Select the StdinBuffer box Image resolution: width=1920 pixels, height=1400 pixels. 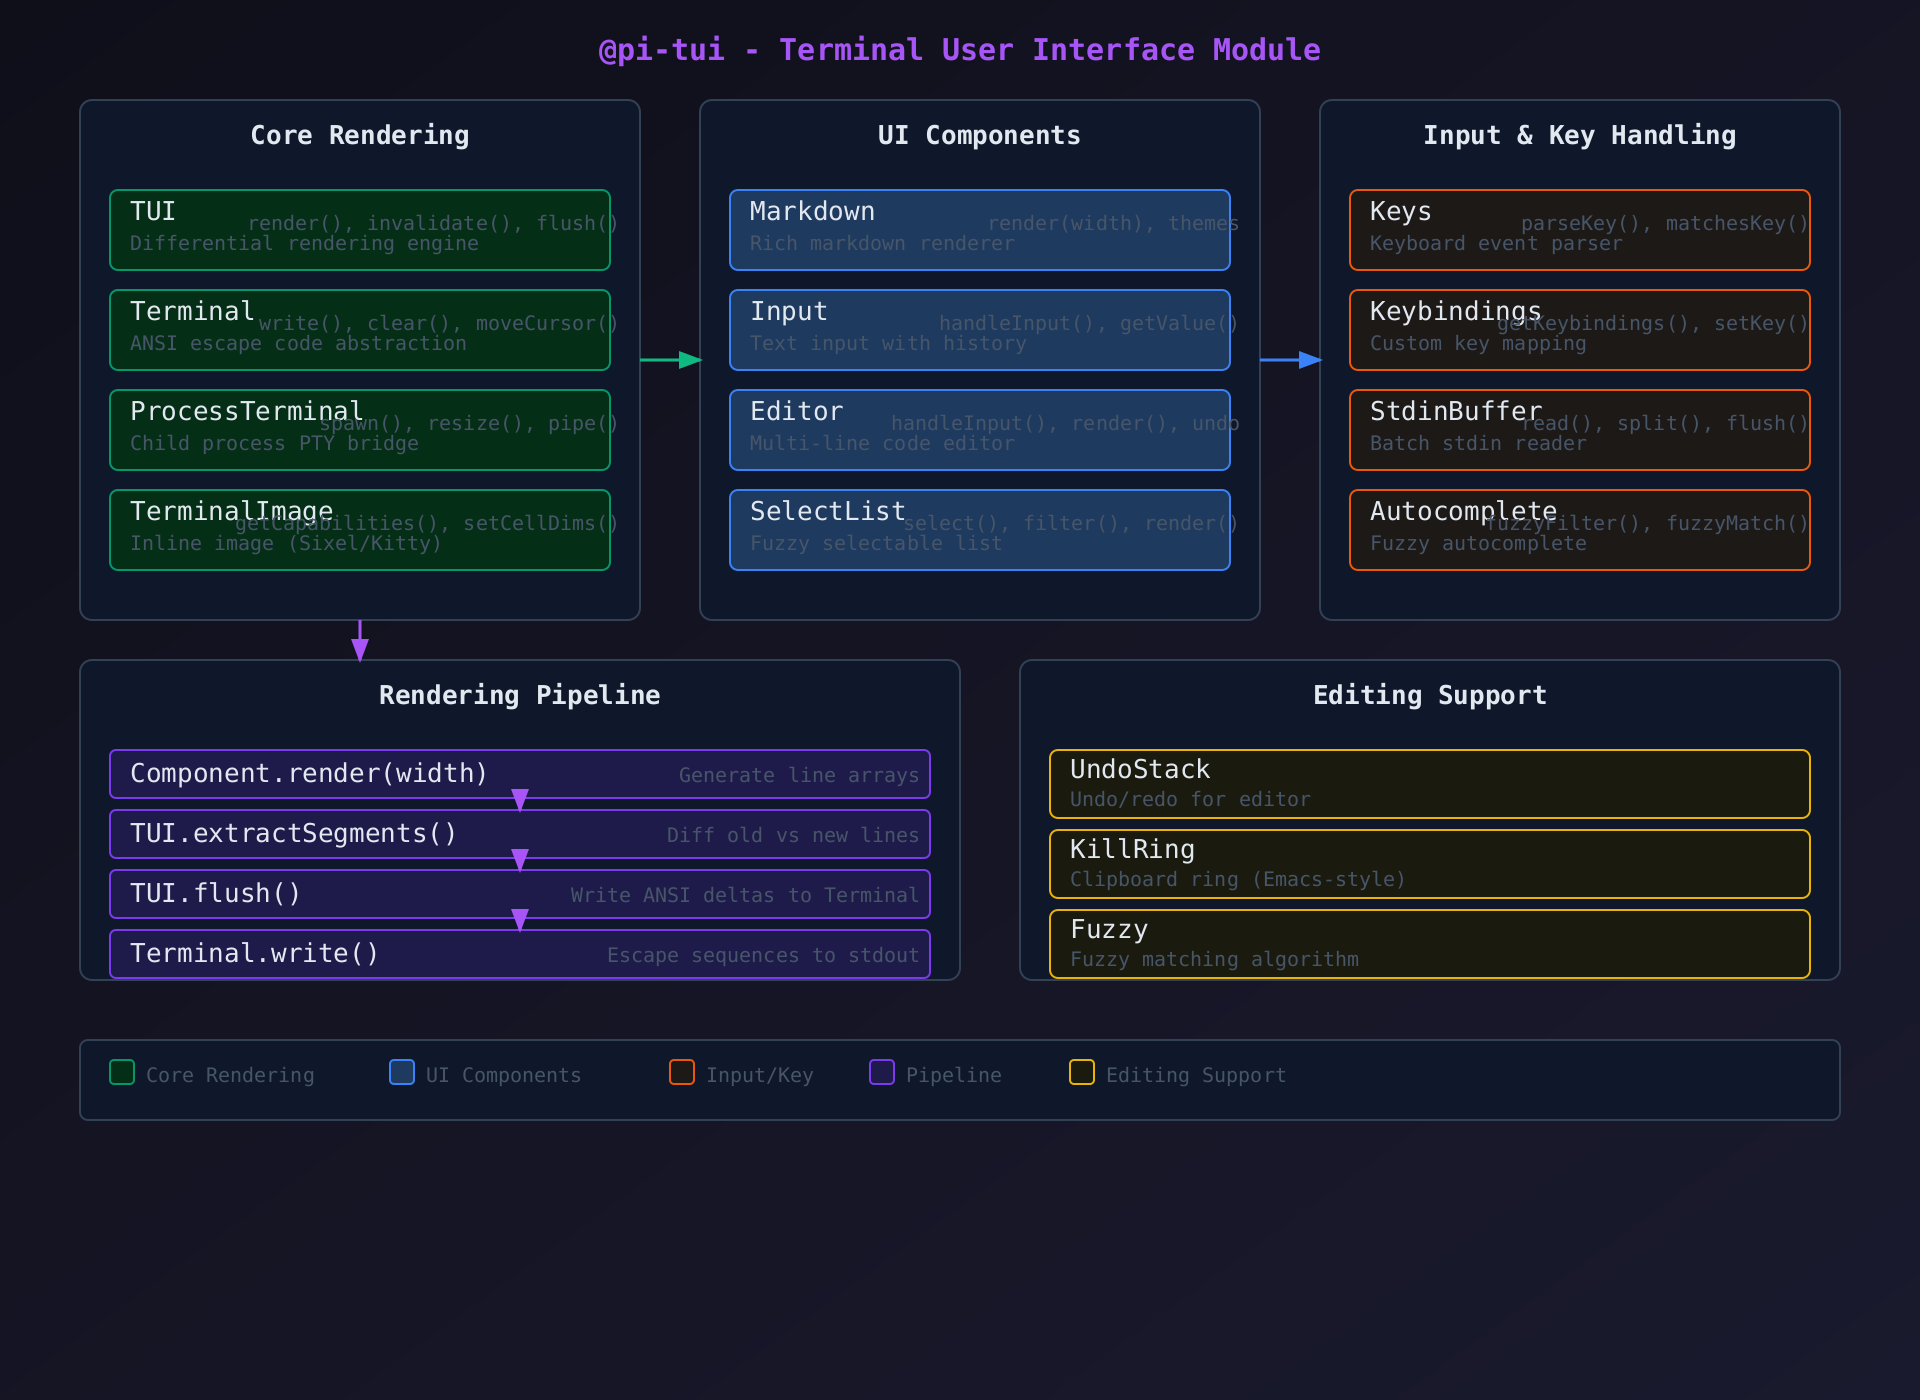[1580, 430]
